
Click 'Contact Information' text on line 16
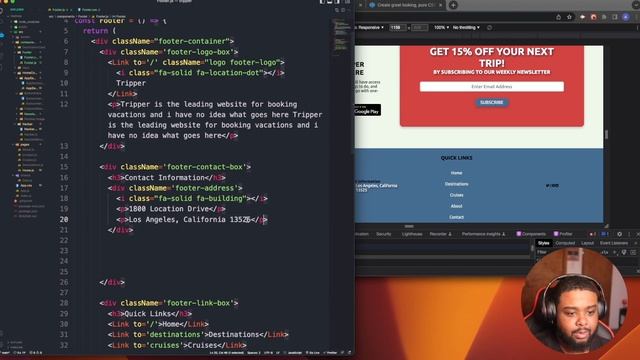point(164,178)
